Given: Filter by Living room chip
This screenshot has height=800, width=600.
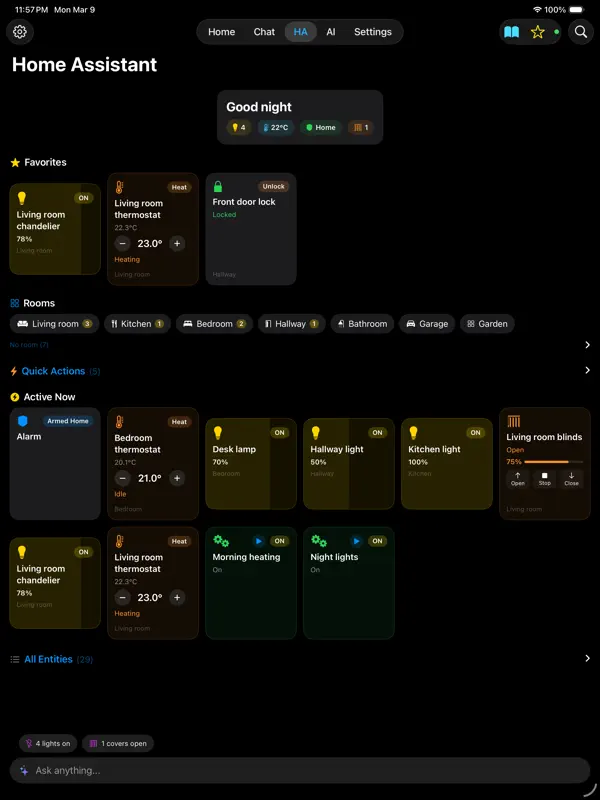Looking at the screenshot, I should point(55,323).
